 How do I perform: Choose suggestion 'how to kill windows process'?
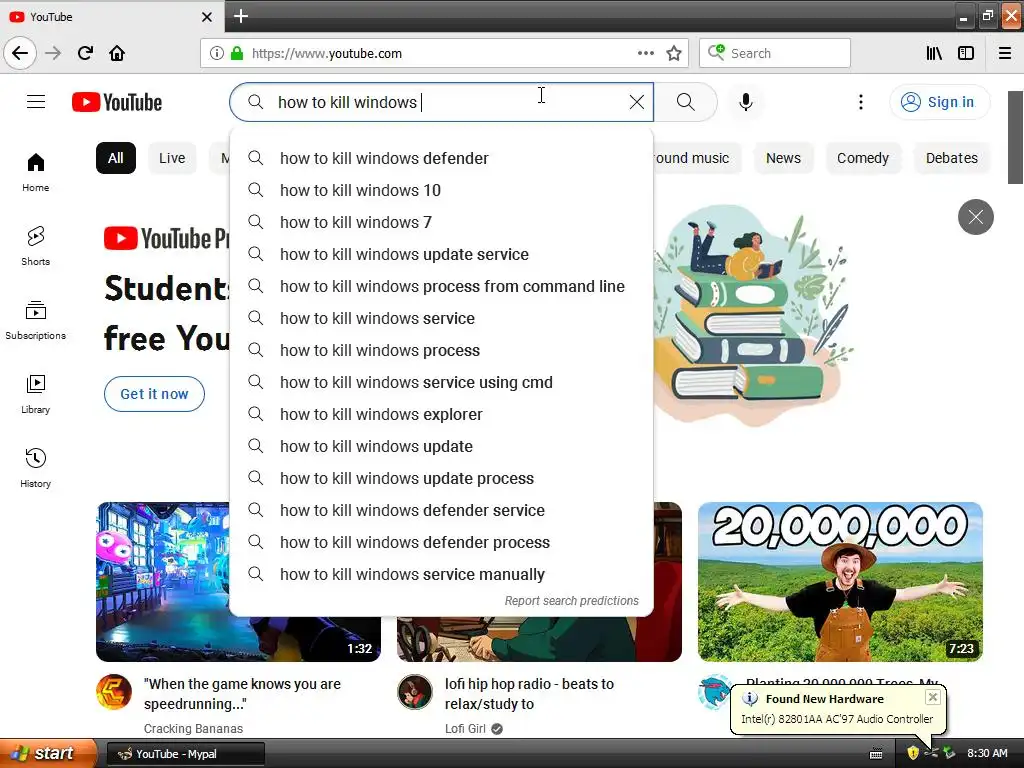(441, 350)
